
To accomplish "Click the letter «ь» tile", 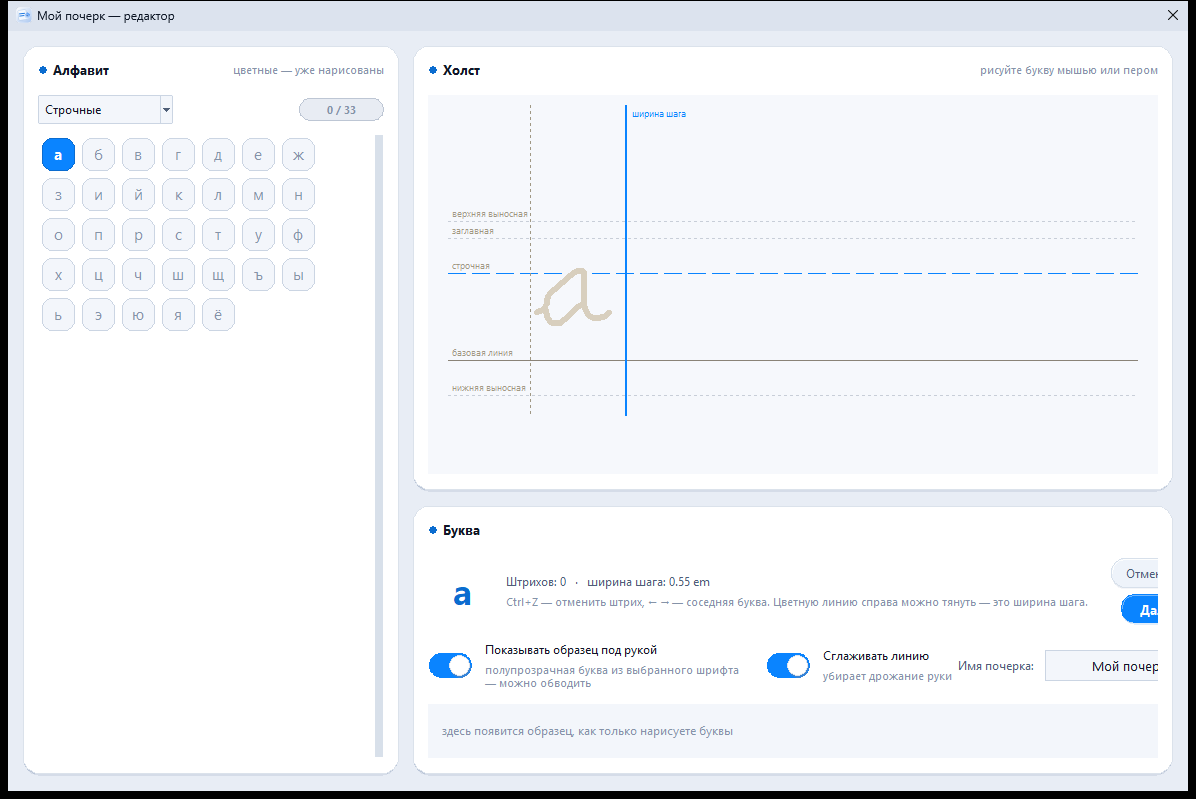I will (x=58, y=315).
